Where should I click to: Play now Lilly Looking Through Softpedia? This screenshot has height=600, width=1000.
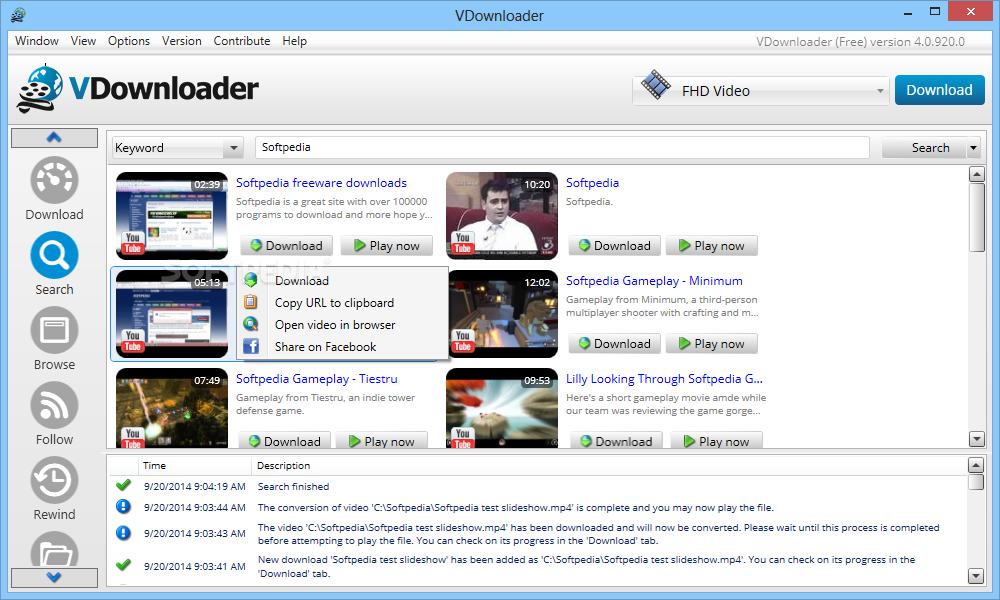coord(716,441)
